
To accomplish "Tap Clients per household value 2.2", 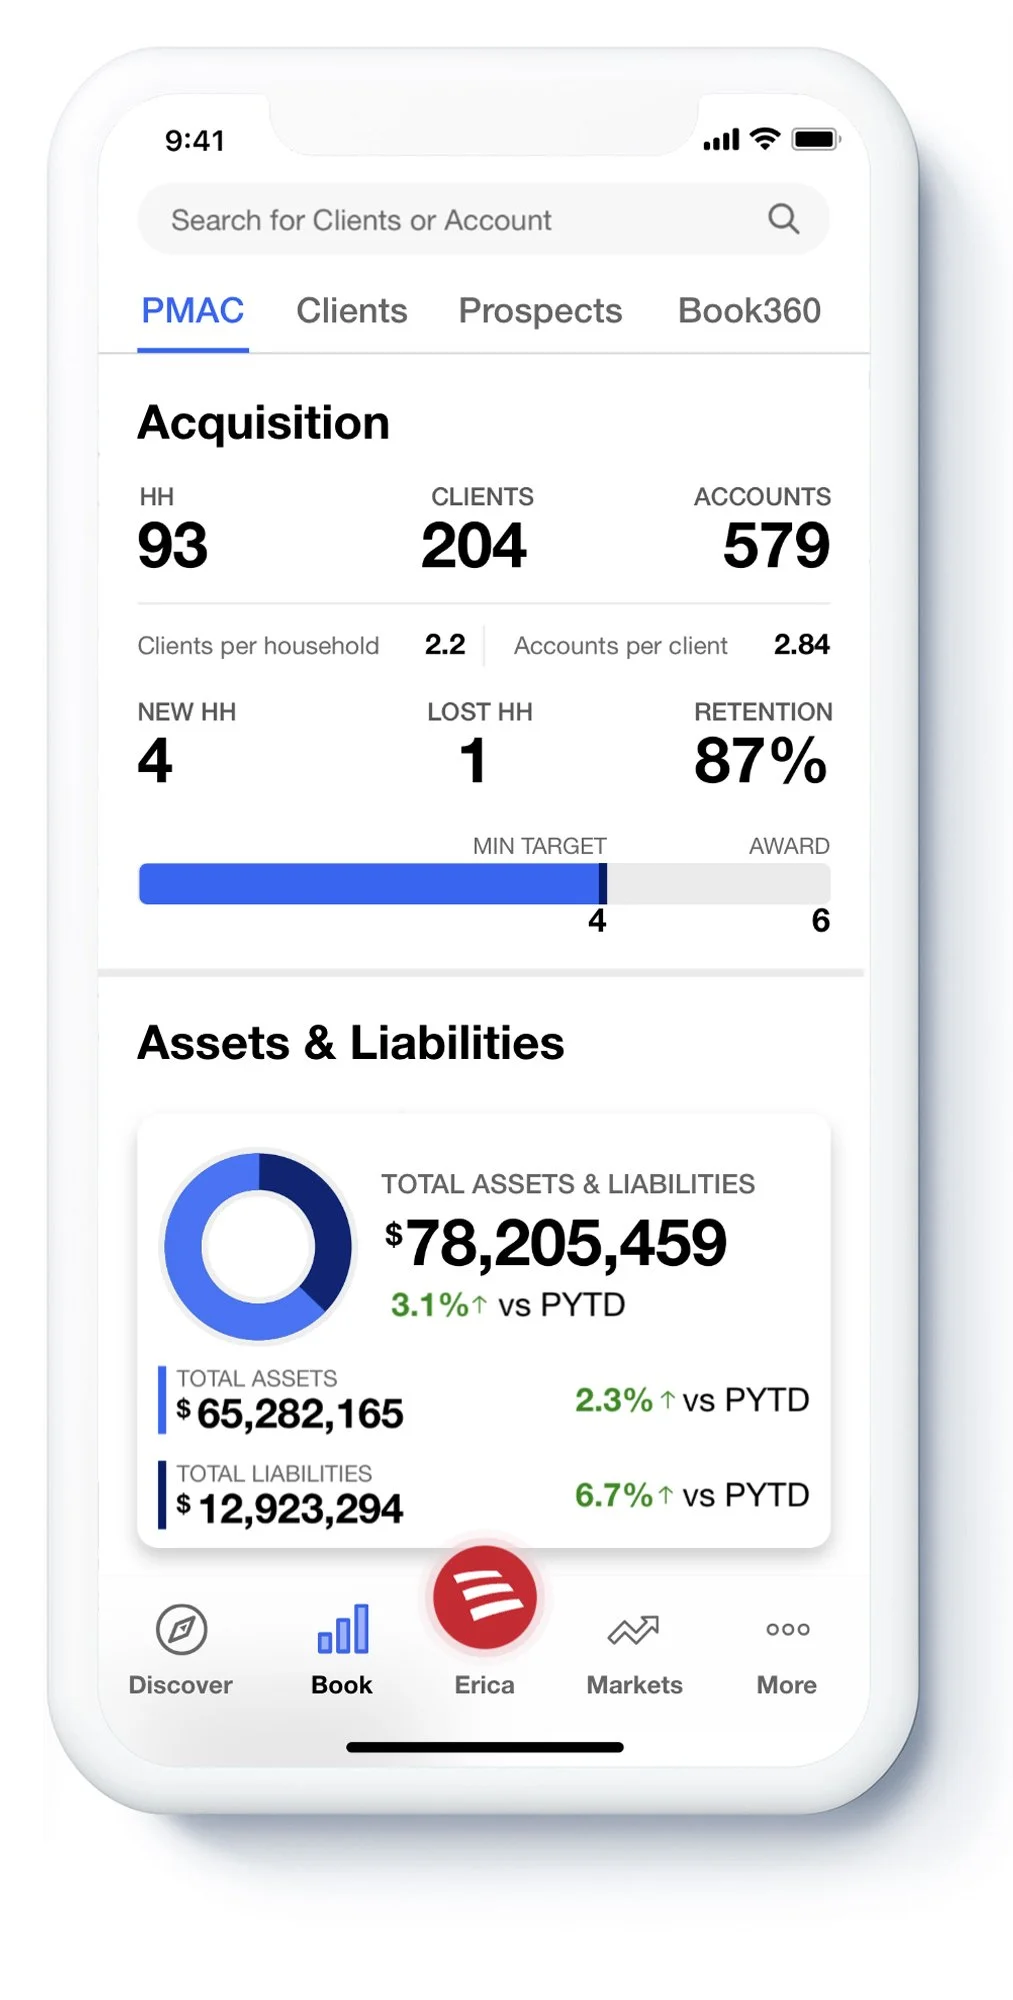I will tap(445, 645).
